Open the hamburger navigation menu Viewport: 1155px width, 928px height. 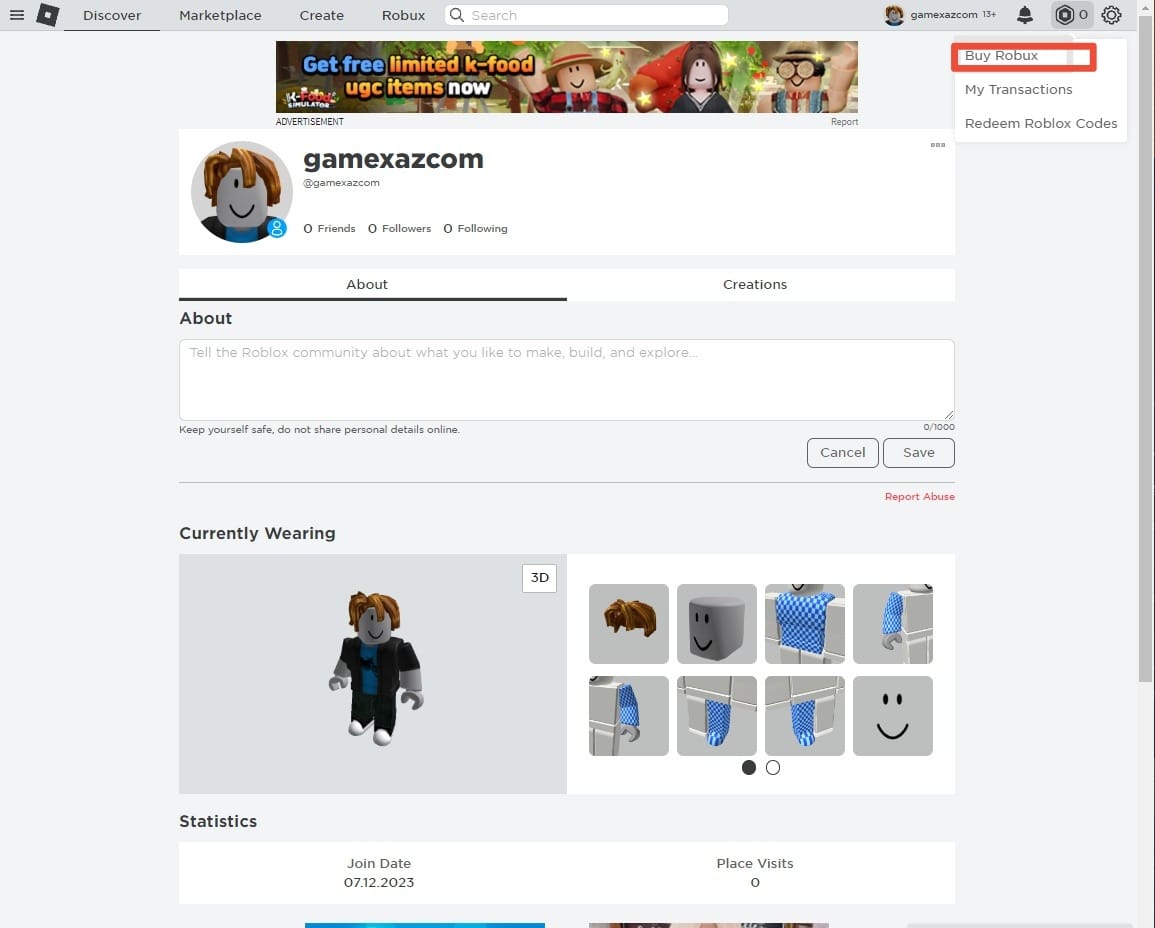pyautogui.click(x=17, y=15)
